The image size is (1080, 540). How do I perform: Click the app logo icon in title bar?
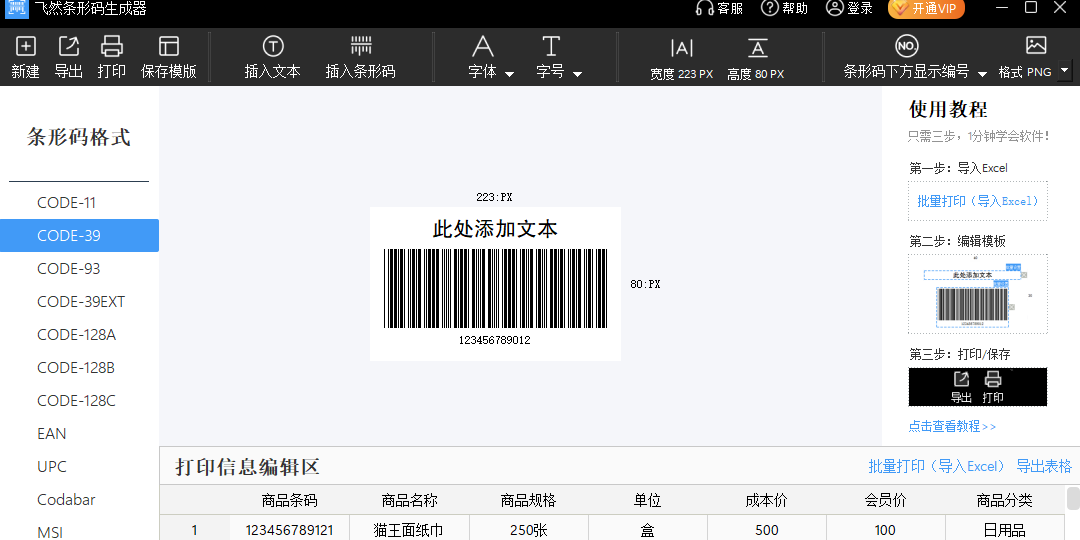coord(16,9)
